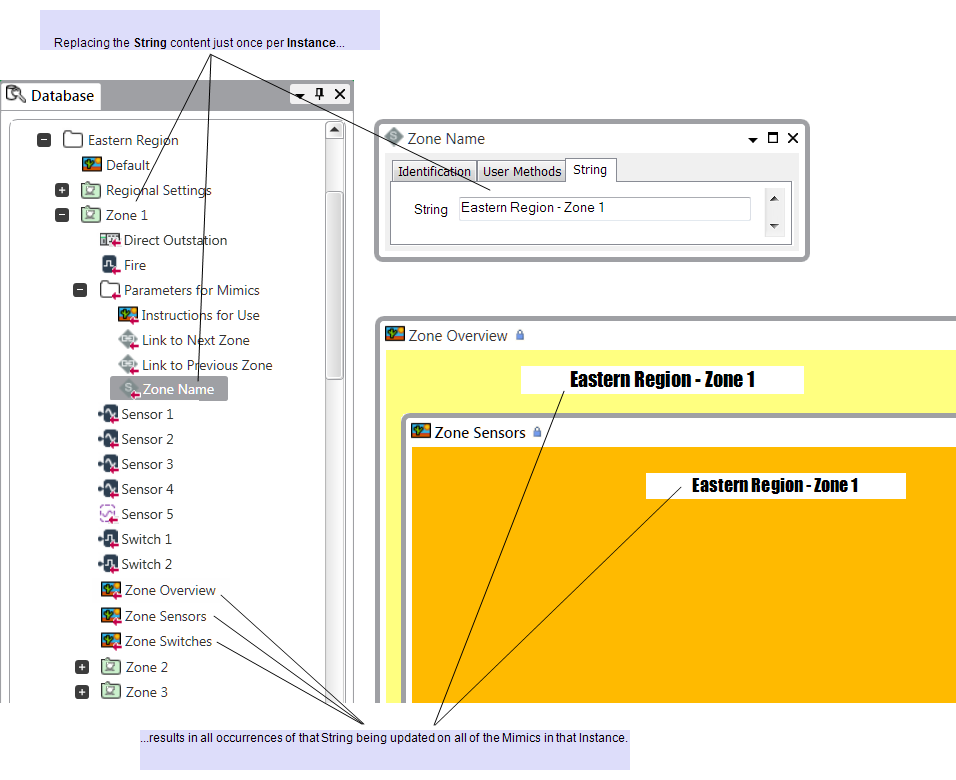Click the Sensor 1 analog point icon
The width and height of the screenshot is (956, 780).
(109, 414)
